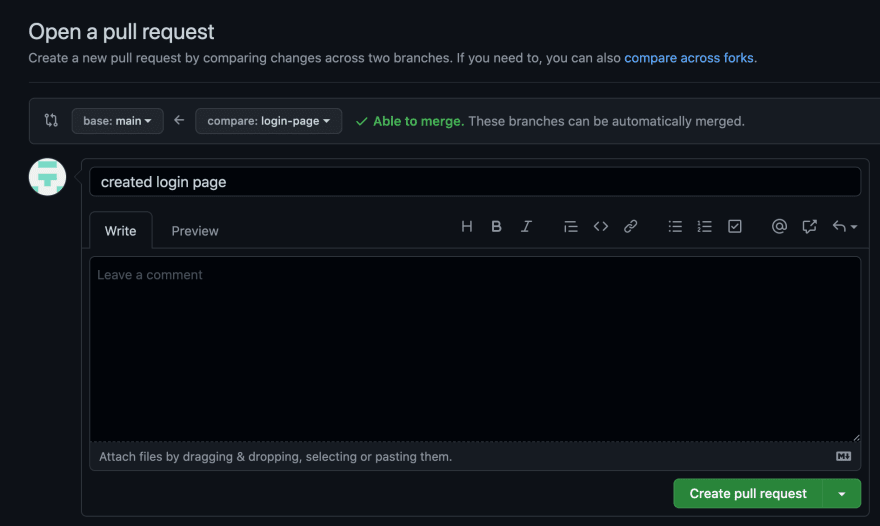Insert a quote block
Viewport: 880px width, 526px height.
(570, 226)
